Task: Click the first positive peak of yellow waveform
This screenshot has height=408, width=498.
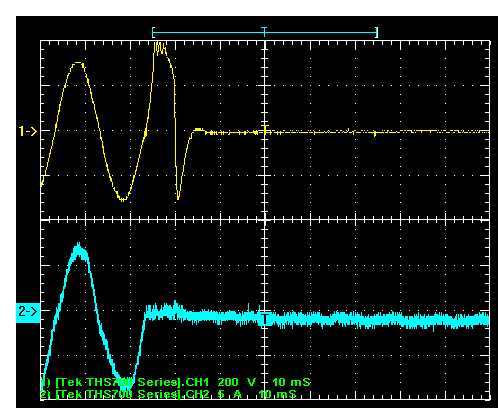Action: tap(78, 63)
